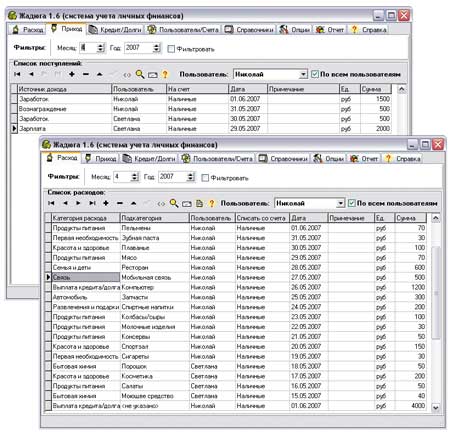This screenshot has height=433, width=450.
Task: Check the Фильтровать box in the income window
Action: pyautogui.click(x=171, y=49)
